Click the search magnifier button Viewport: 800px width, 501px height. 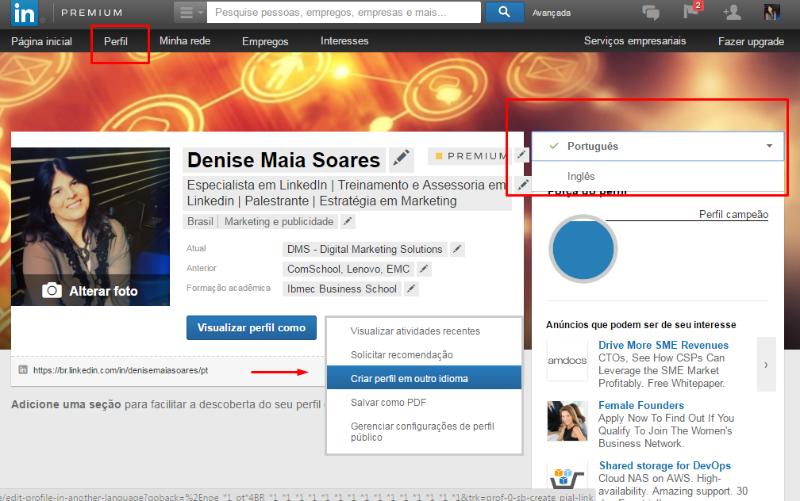click(504, 12)
